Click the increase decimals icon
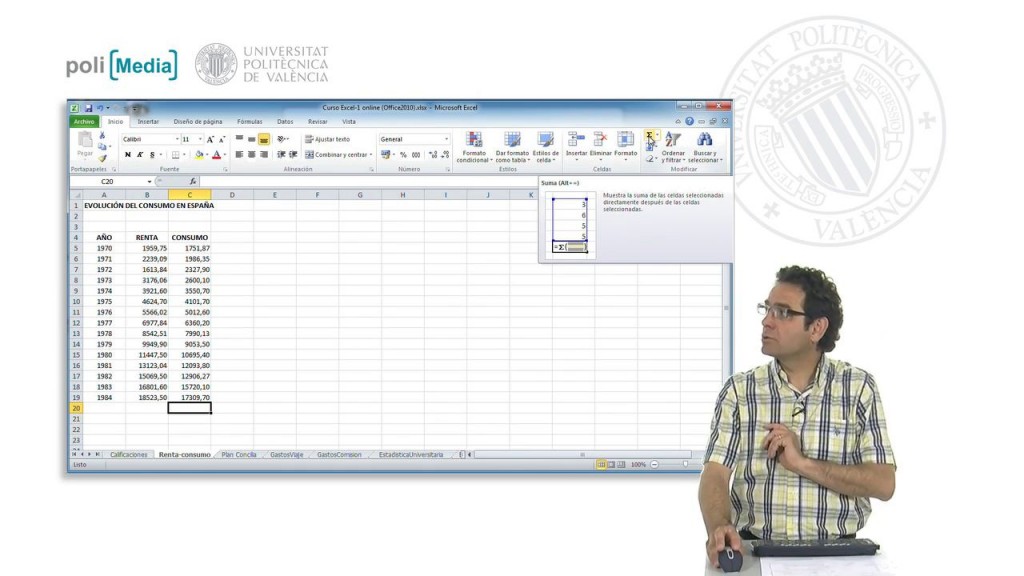This screenshot has width=1024, height=576. point(432,155)
